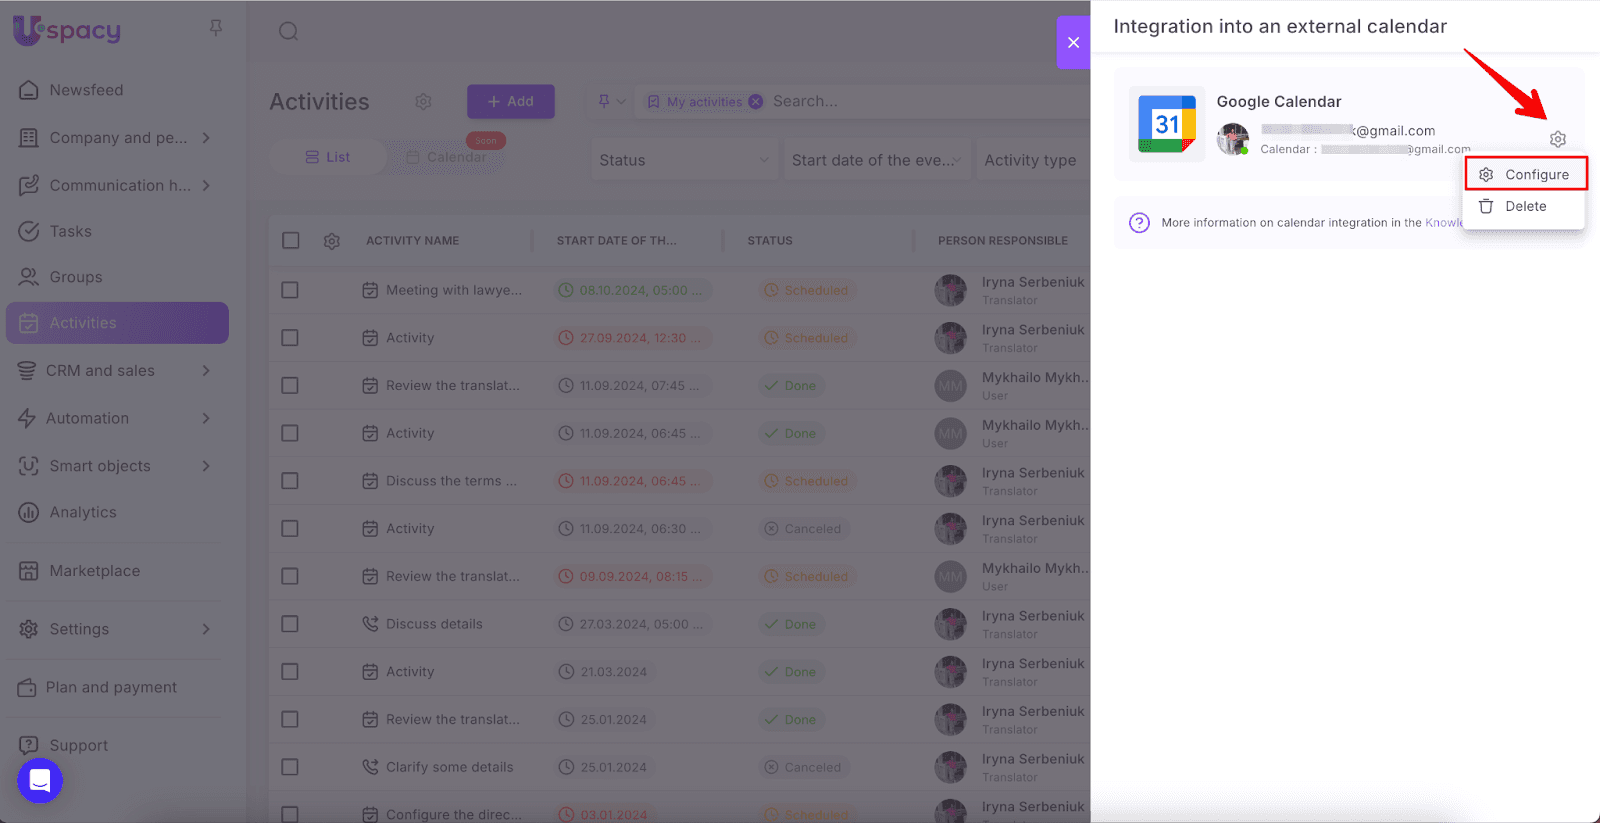
Task: Open the Status filter dropdown
Action: tap(683, 160)
